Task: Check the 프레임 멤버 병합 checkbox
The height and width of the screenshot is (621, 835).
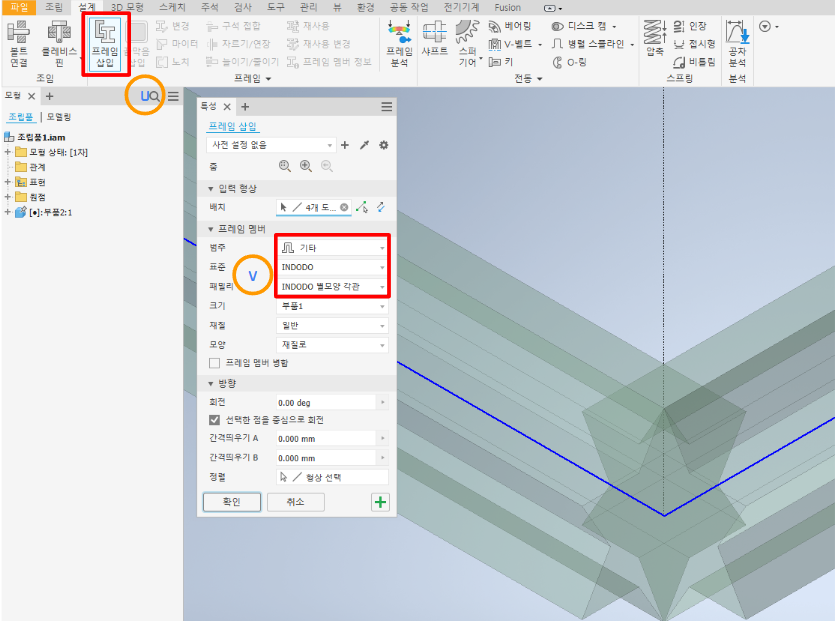Action: pyautogui.click(x=215, y=363)
